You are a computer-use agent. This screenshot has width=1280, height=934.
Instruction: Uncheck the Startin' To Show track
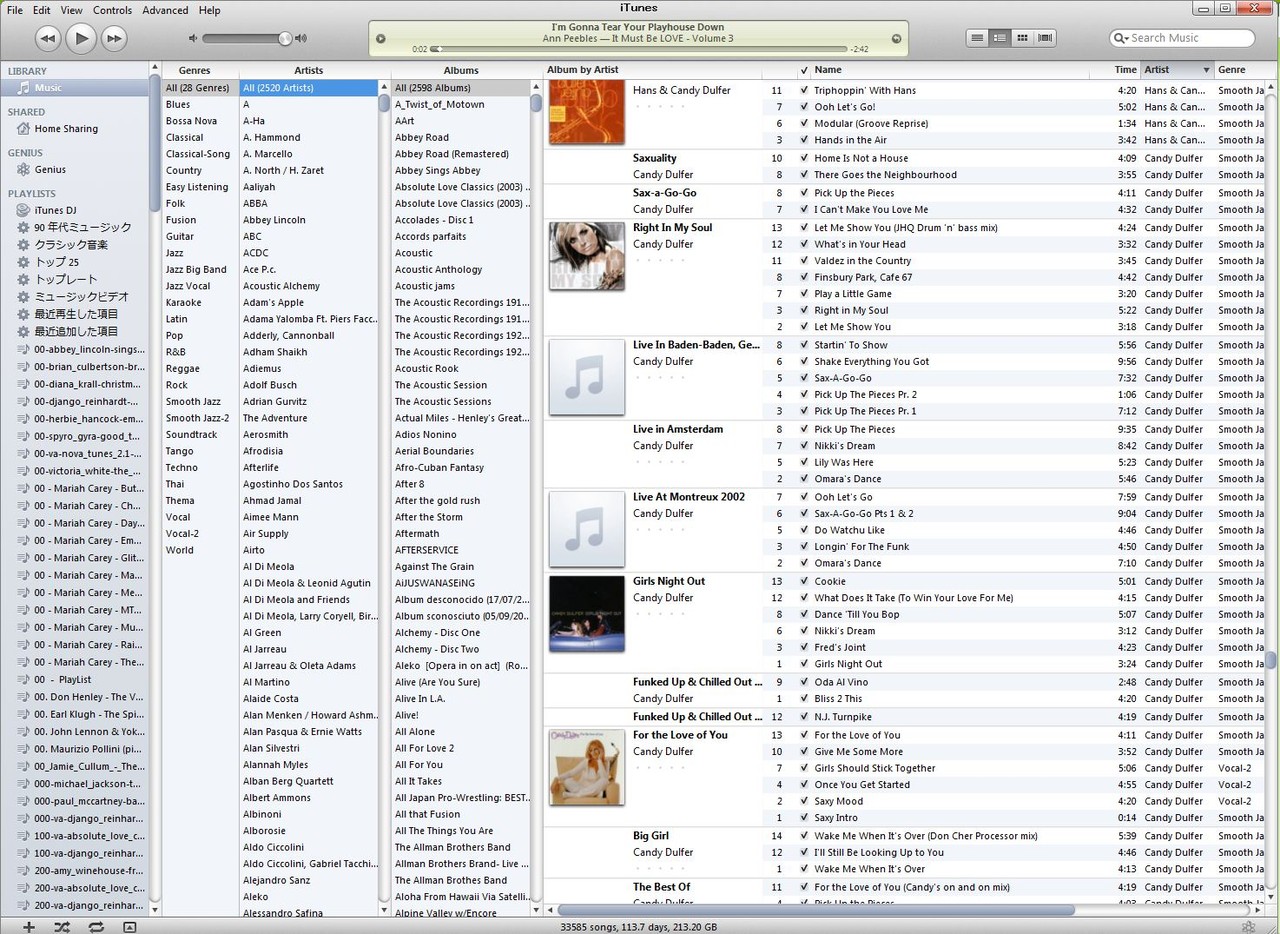click(x=804, y=345)
